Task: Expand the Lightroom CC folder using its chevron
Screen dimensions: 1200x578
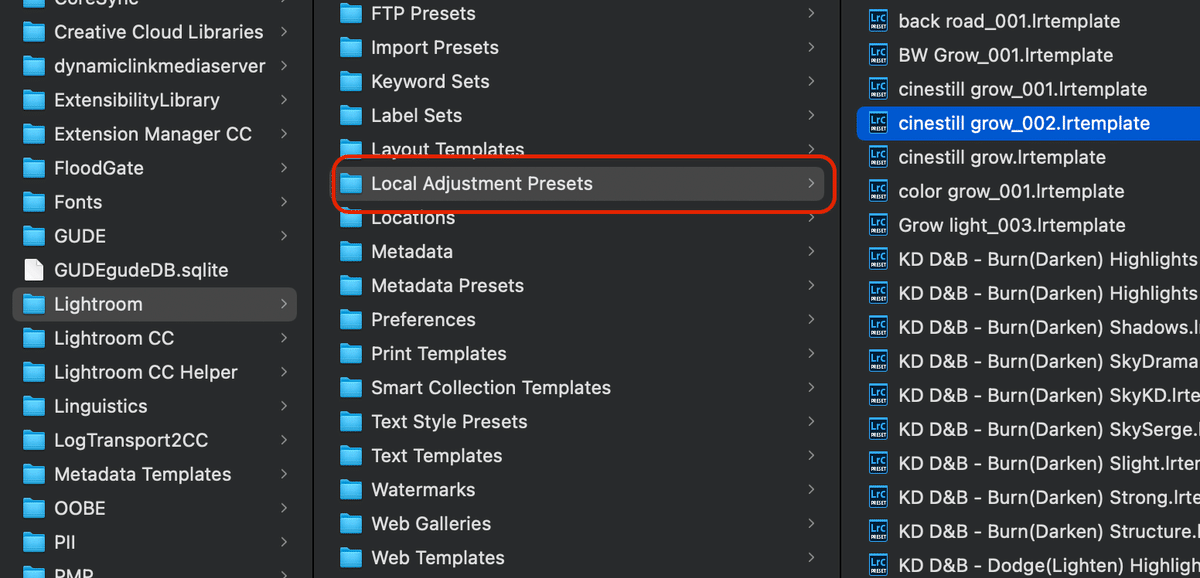Action: click(x=284, y=338)
